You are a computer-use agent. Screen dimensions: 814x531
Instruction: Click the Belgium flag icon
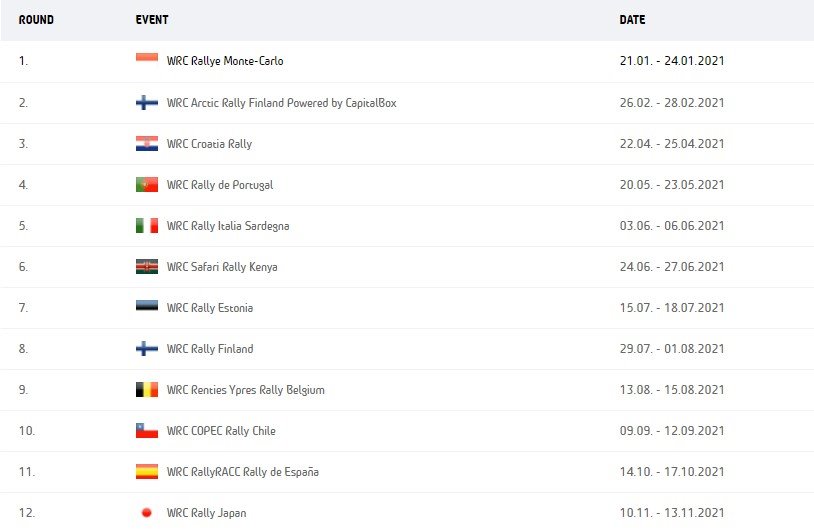tap(147, 389)
